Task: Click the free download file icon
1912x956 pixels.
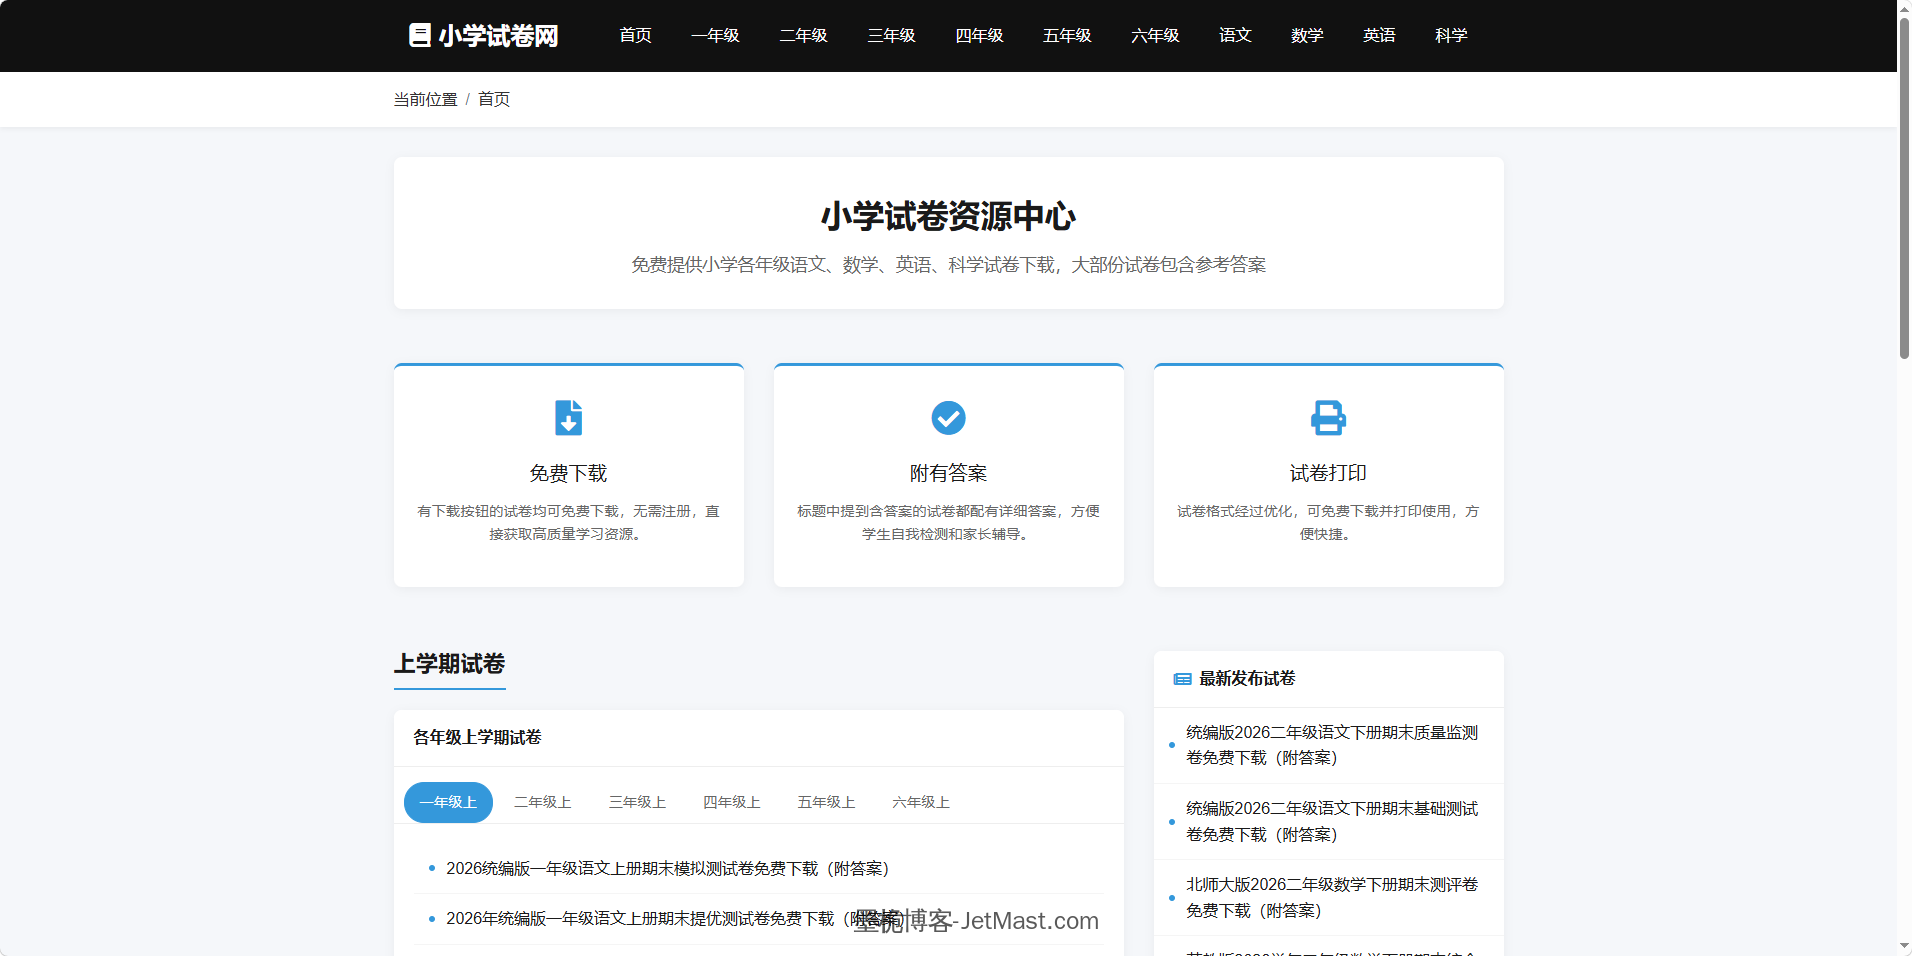Action: [568, 417]
